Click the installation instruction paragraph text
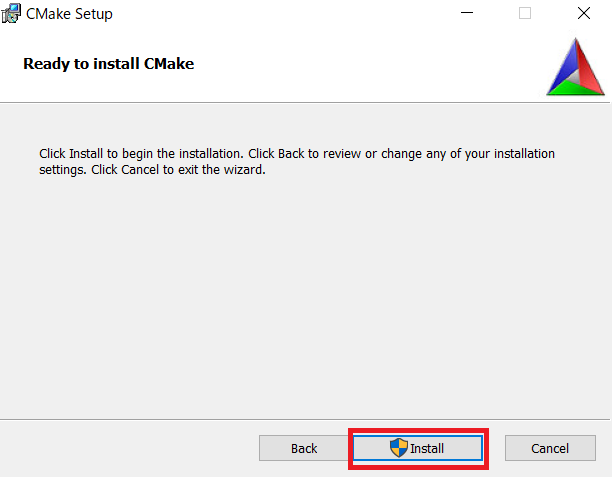The height and width of the screenshot is (477, 612). (296, 161)
